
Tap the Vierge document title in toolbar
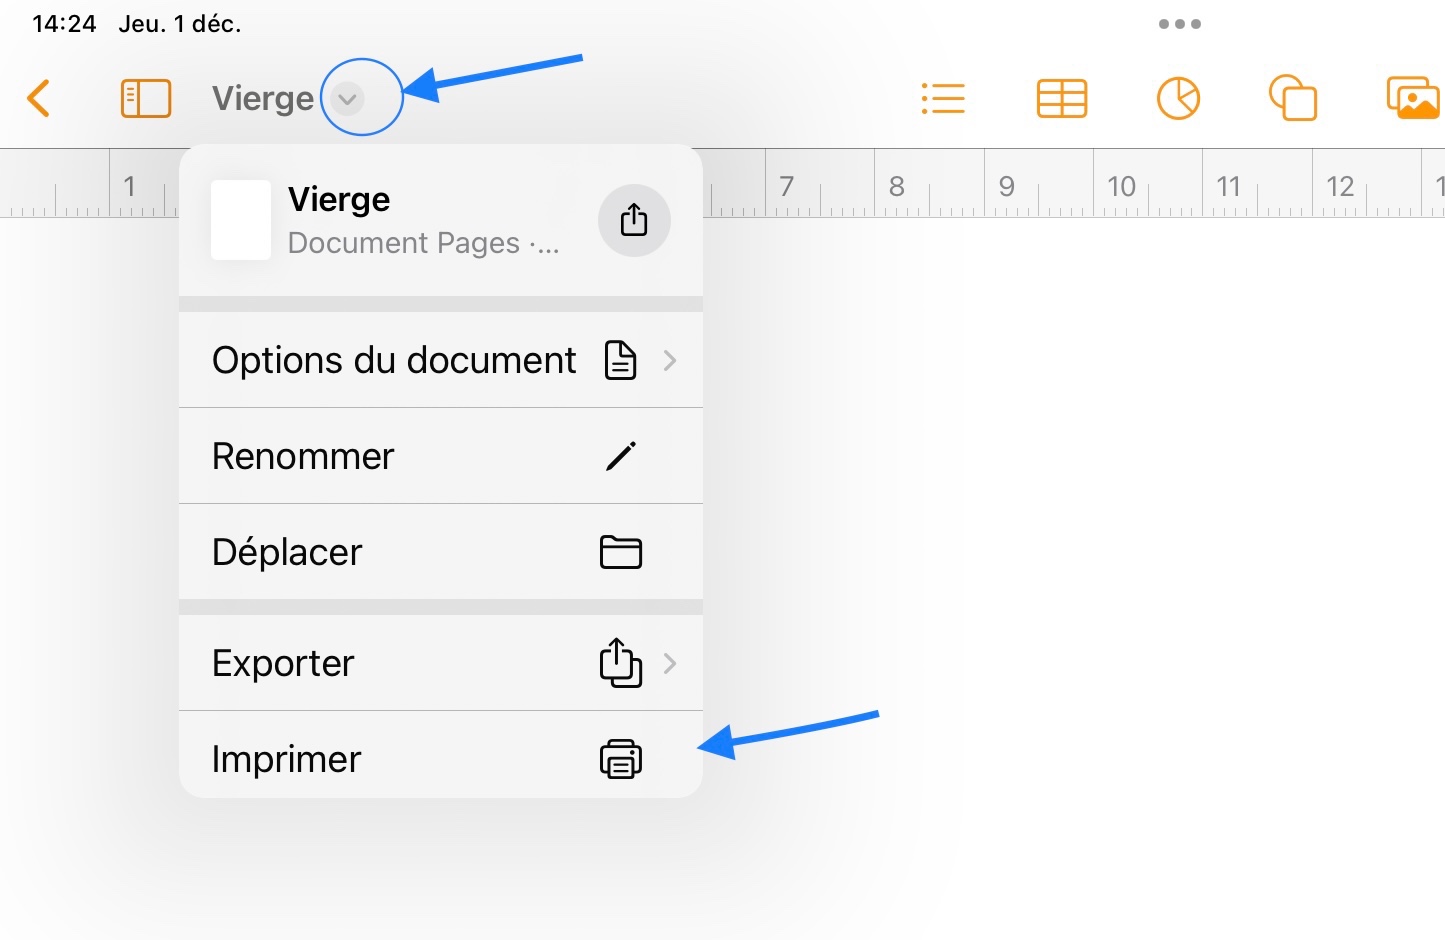coord(263,99)
